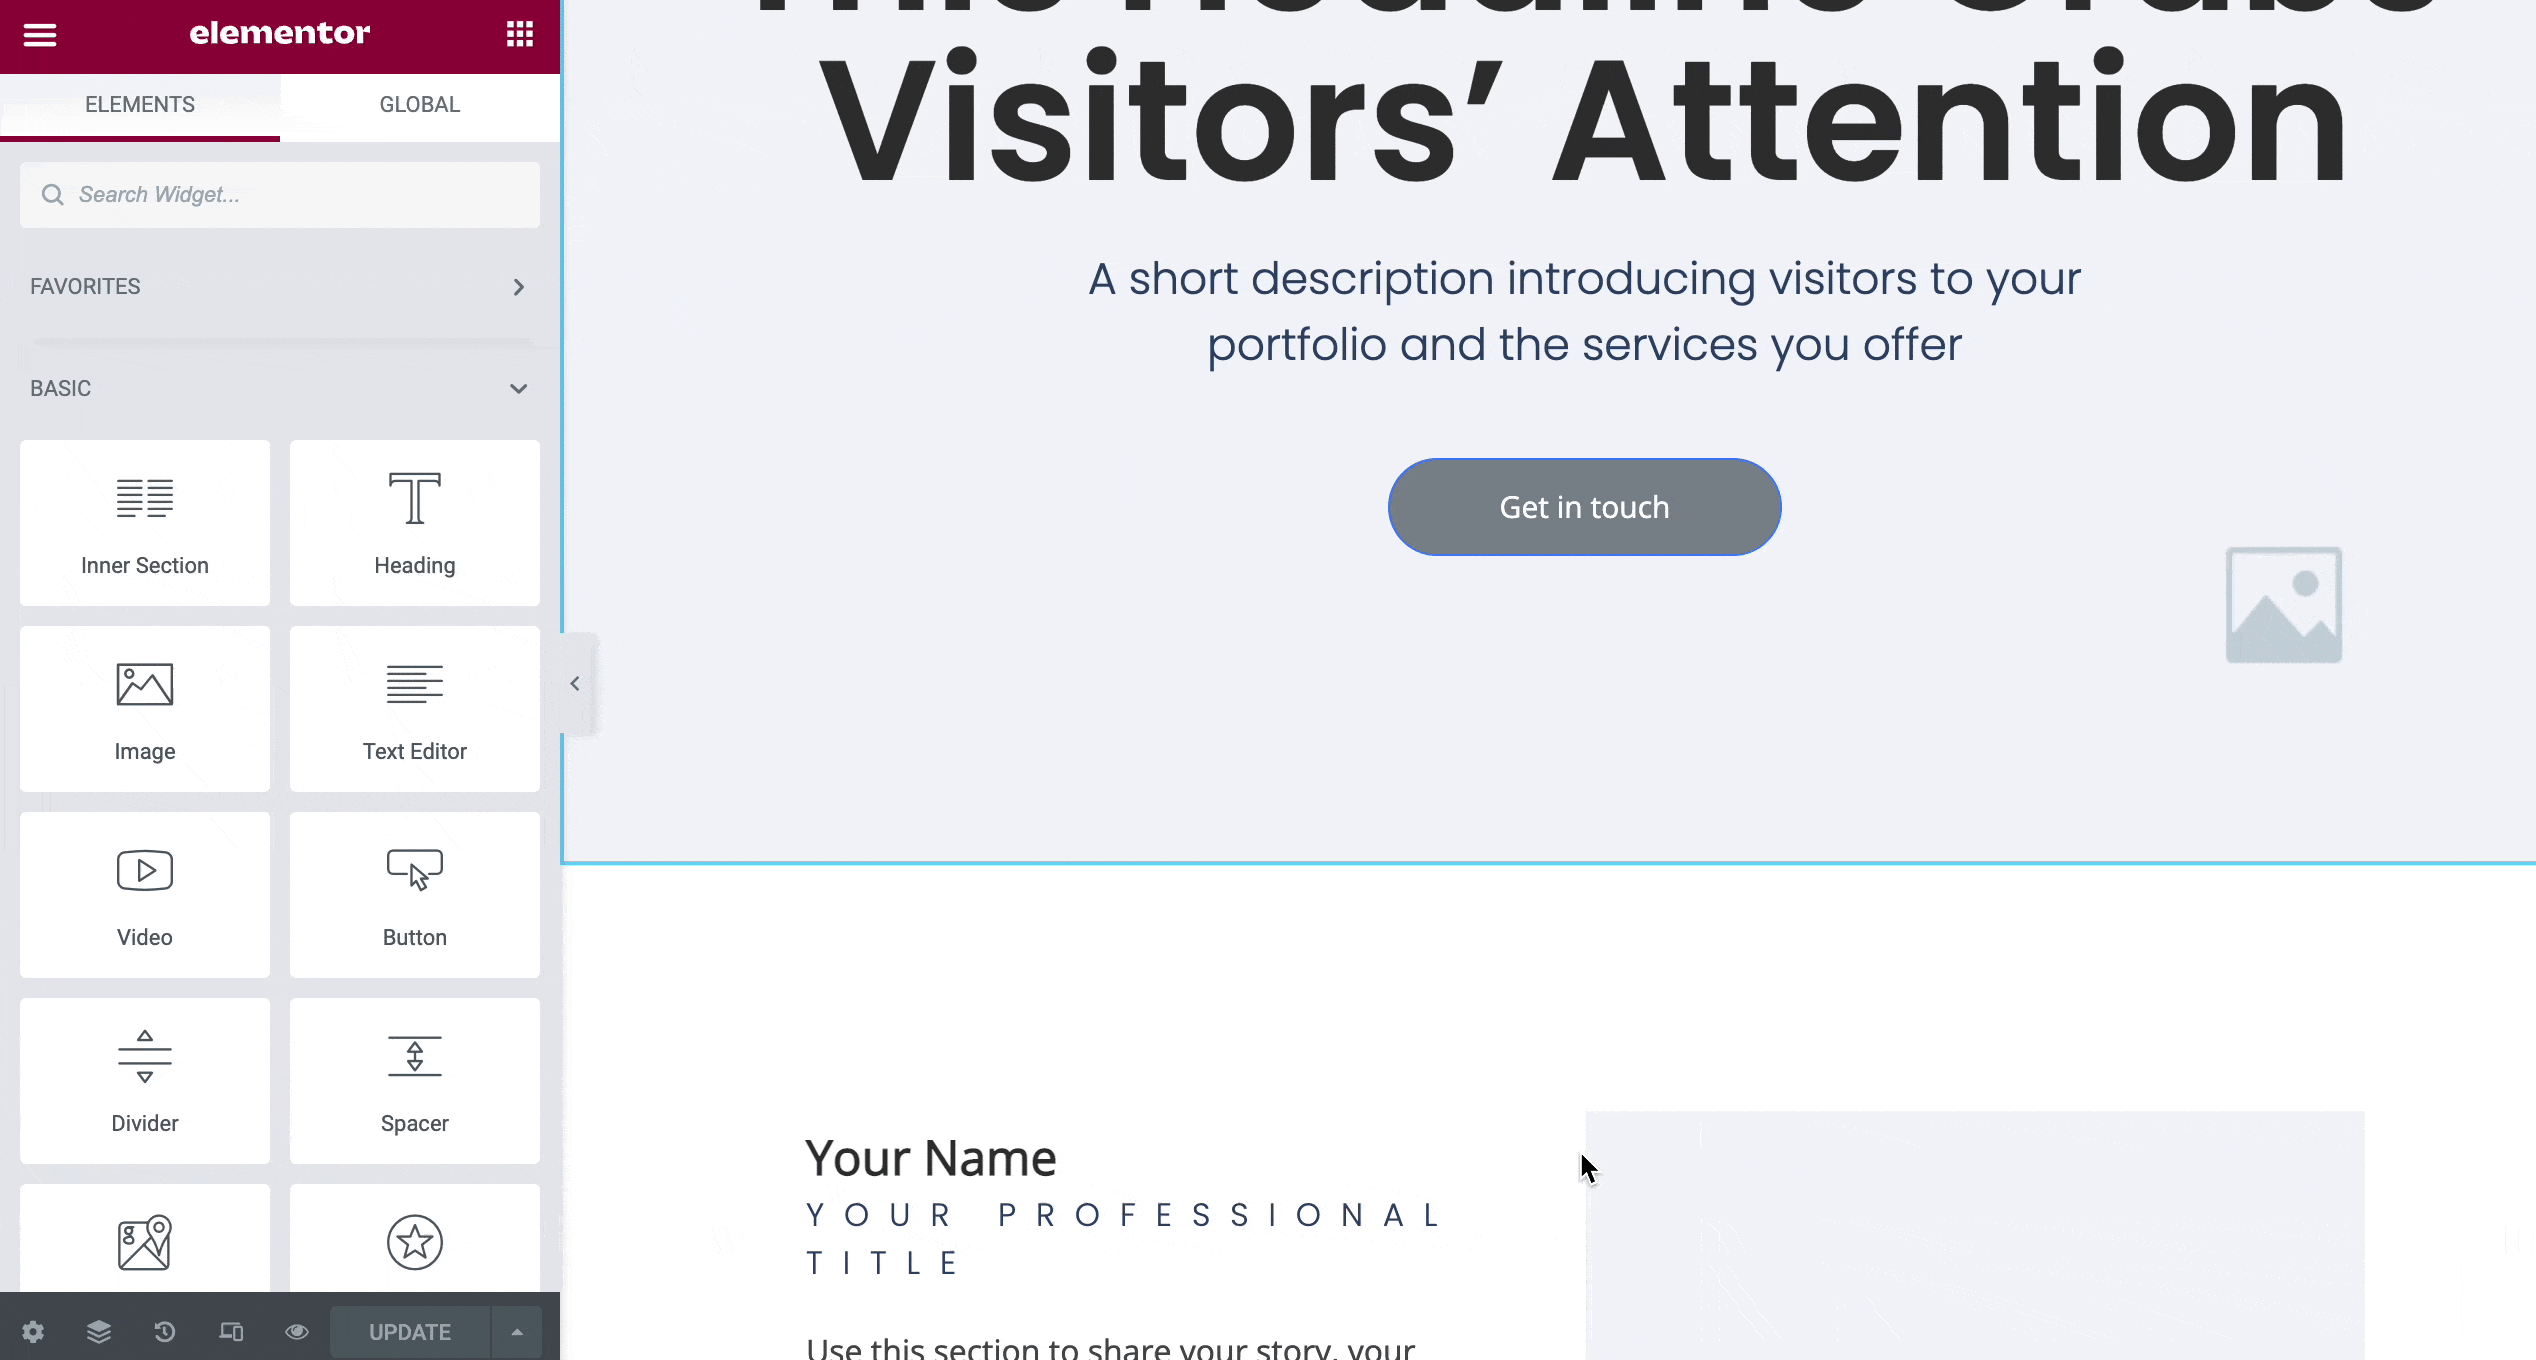
Task: Toggle the eye visibility icon
Action: pyautogui.click(x=297, y=1331)
